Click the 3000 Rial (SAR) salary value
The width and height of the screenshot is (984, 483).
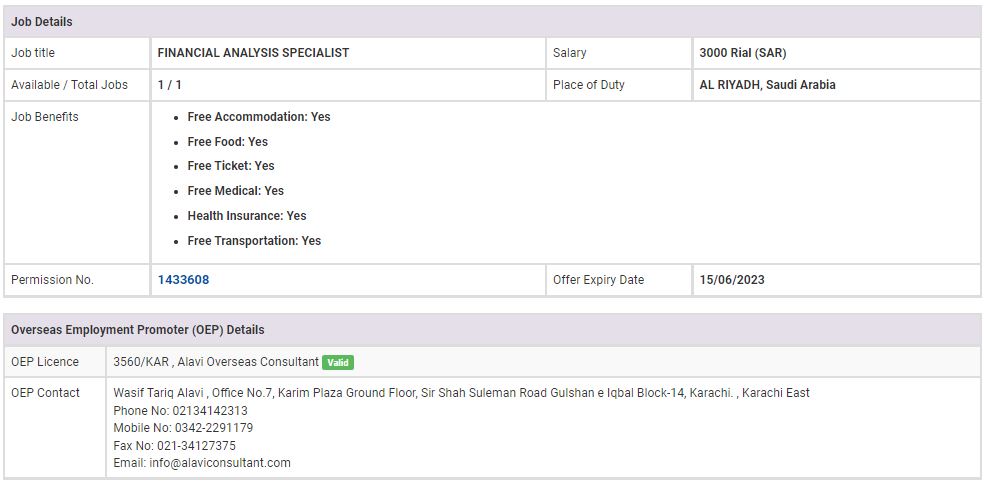pyautogui.click(x=743, y=53)
